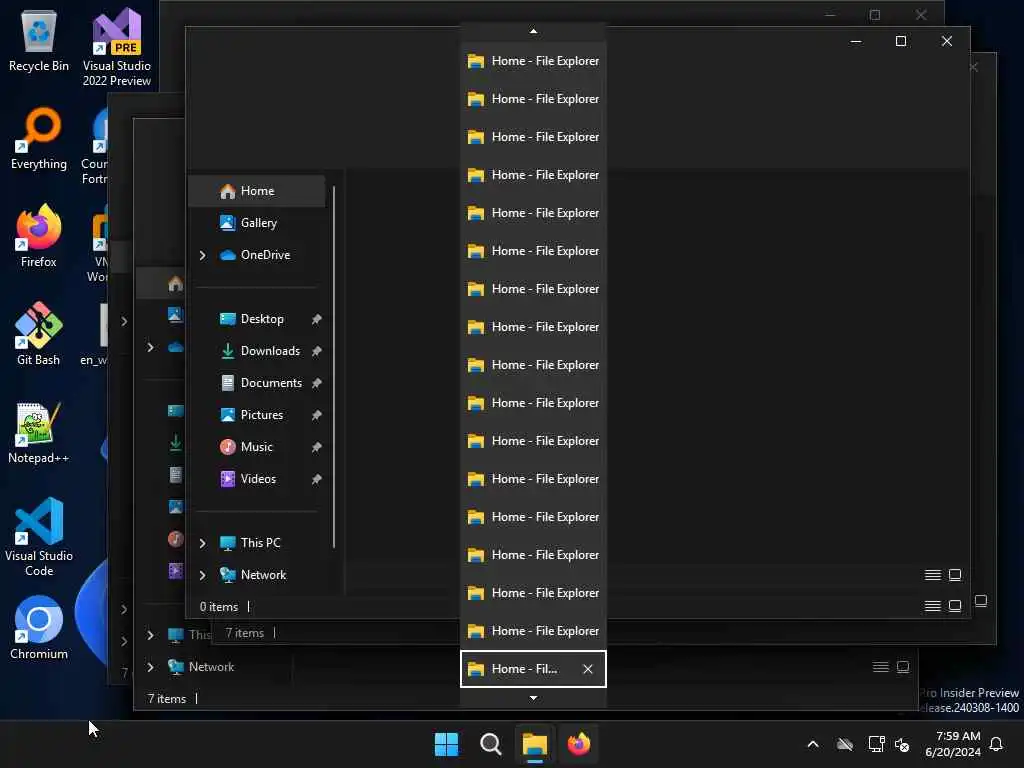1024x768 pixels.
Task: Open taskbar Search
Action: pos(490,744)
